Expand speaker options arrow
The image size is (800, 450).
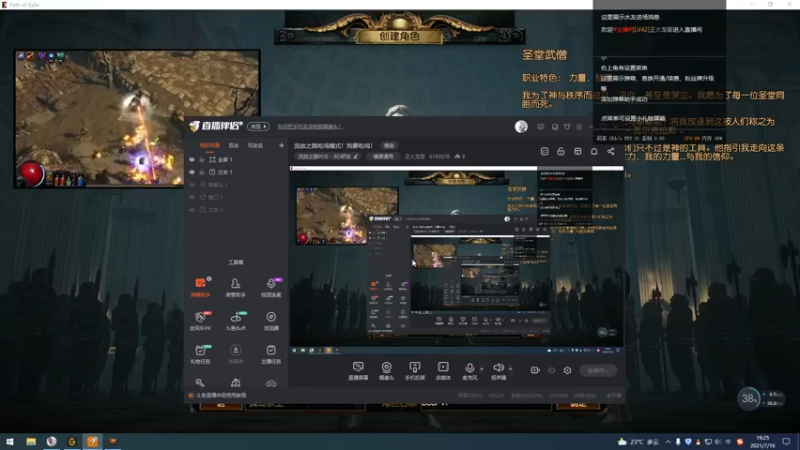click(x=510, y=368)
